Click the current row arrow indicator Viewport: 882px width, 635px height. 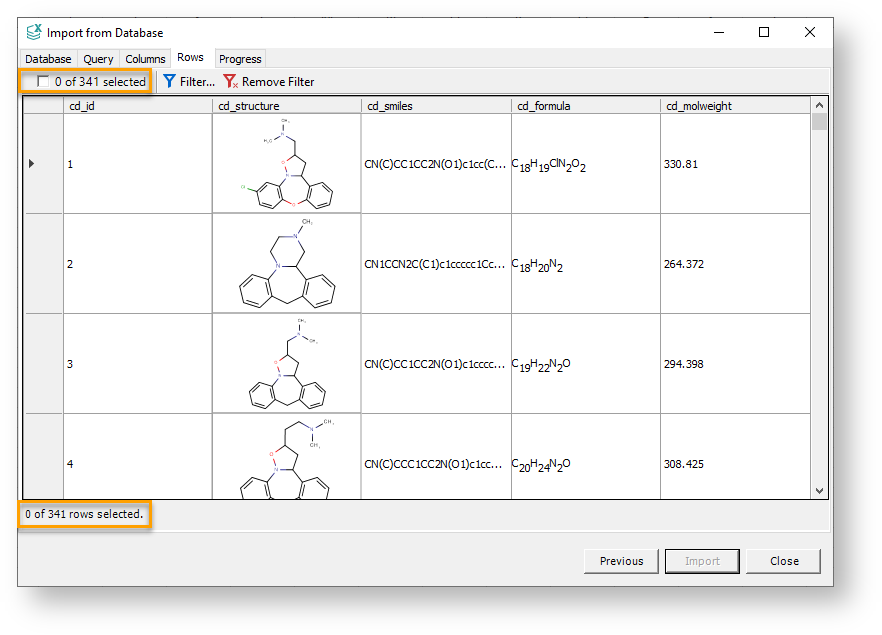31,163
